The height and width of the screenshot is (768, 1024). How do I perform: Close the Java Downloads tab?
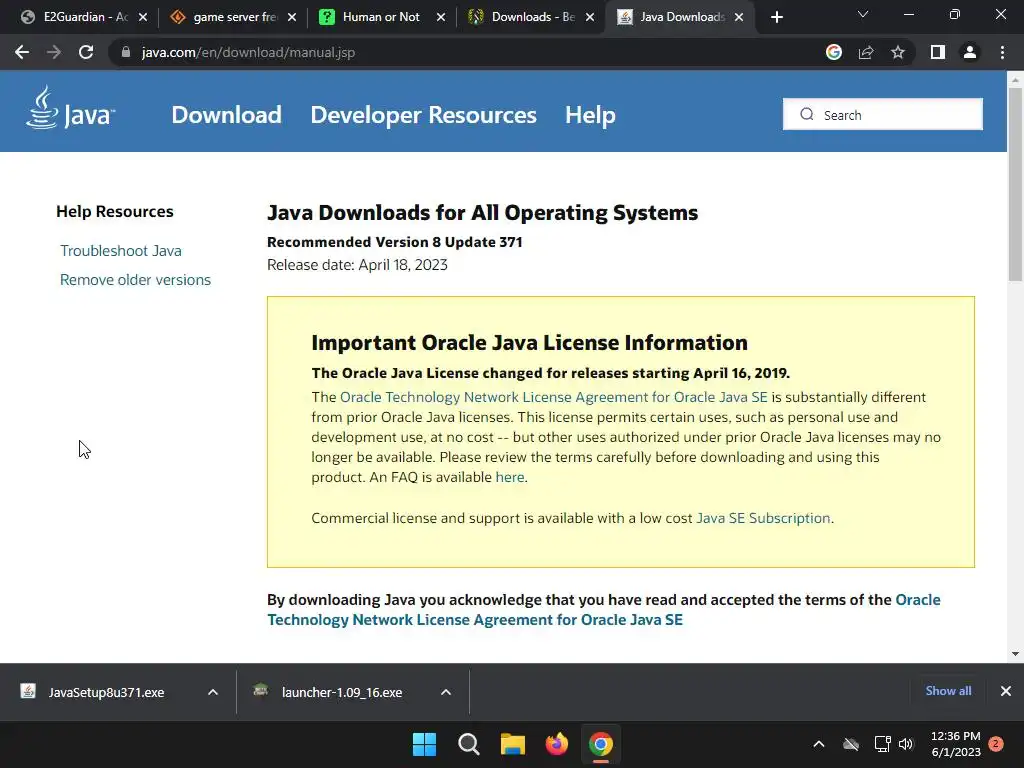(739, 17)
